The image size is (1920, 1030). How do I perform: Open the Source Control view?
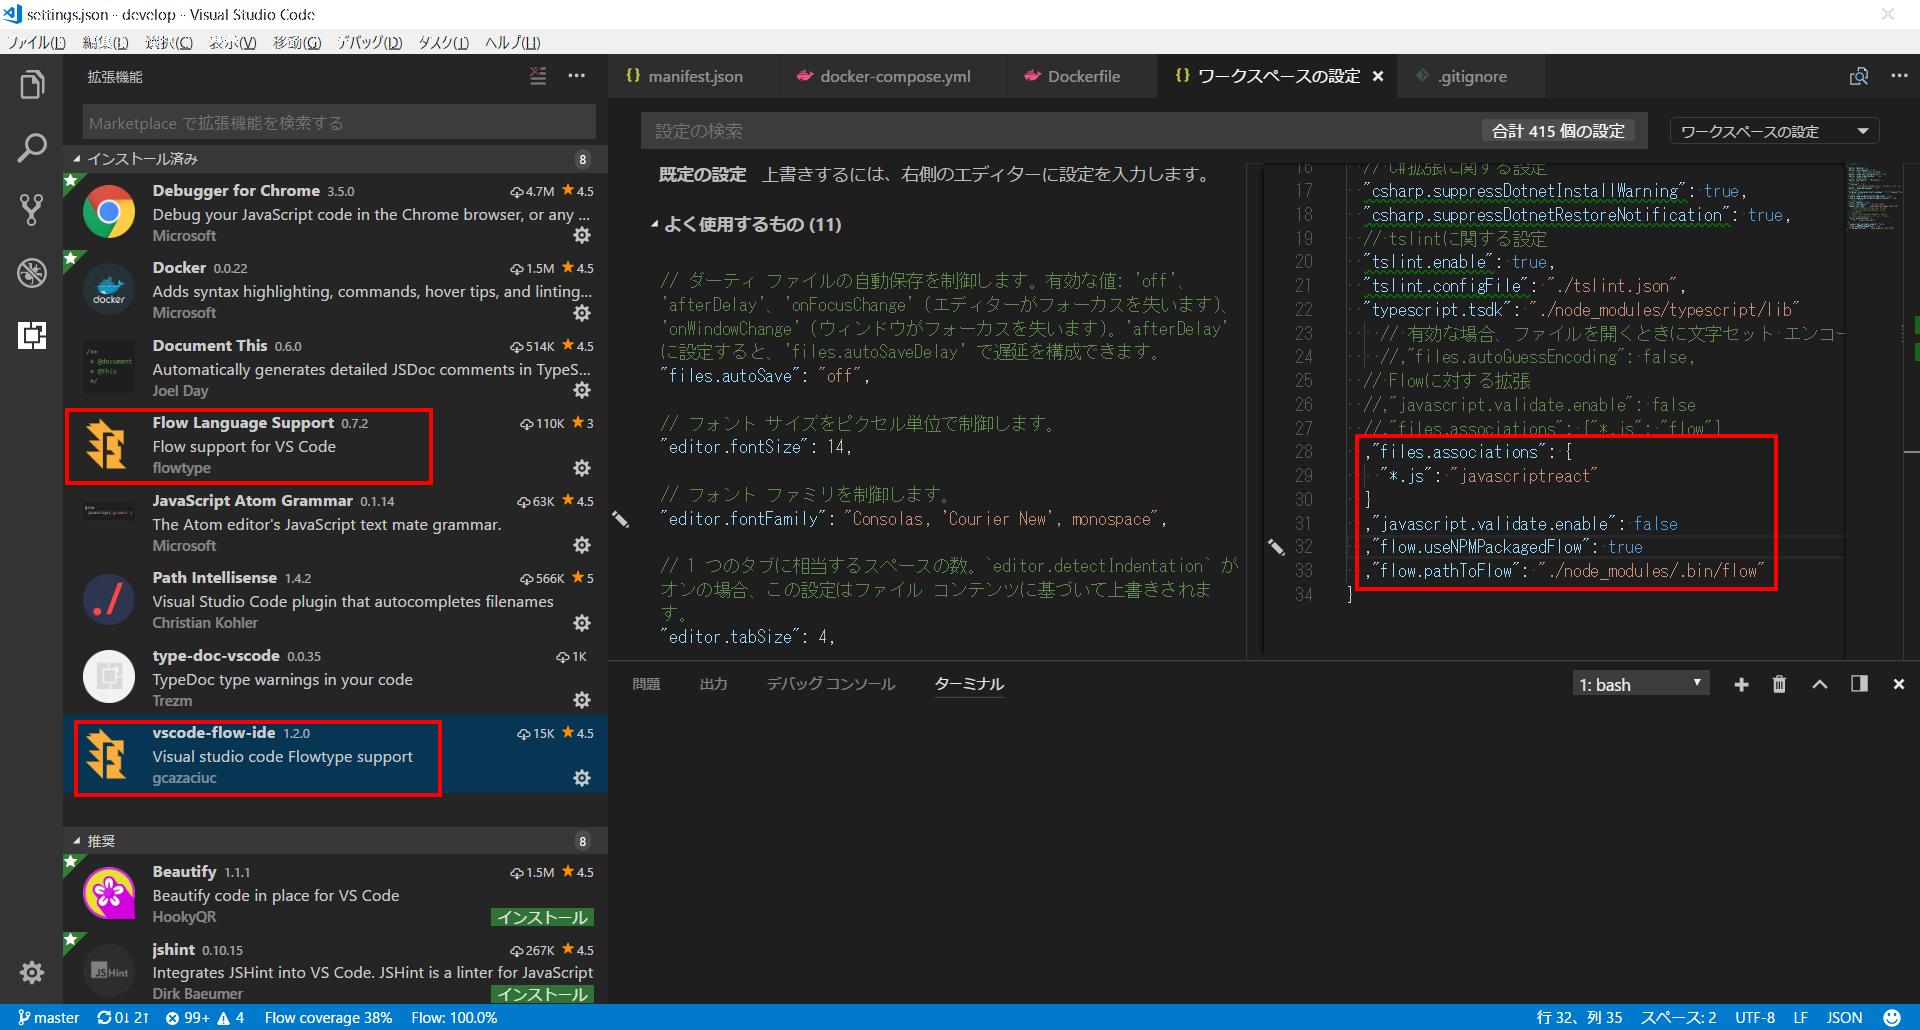click(x=32, y=210)
